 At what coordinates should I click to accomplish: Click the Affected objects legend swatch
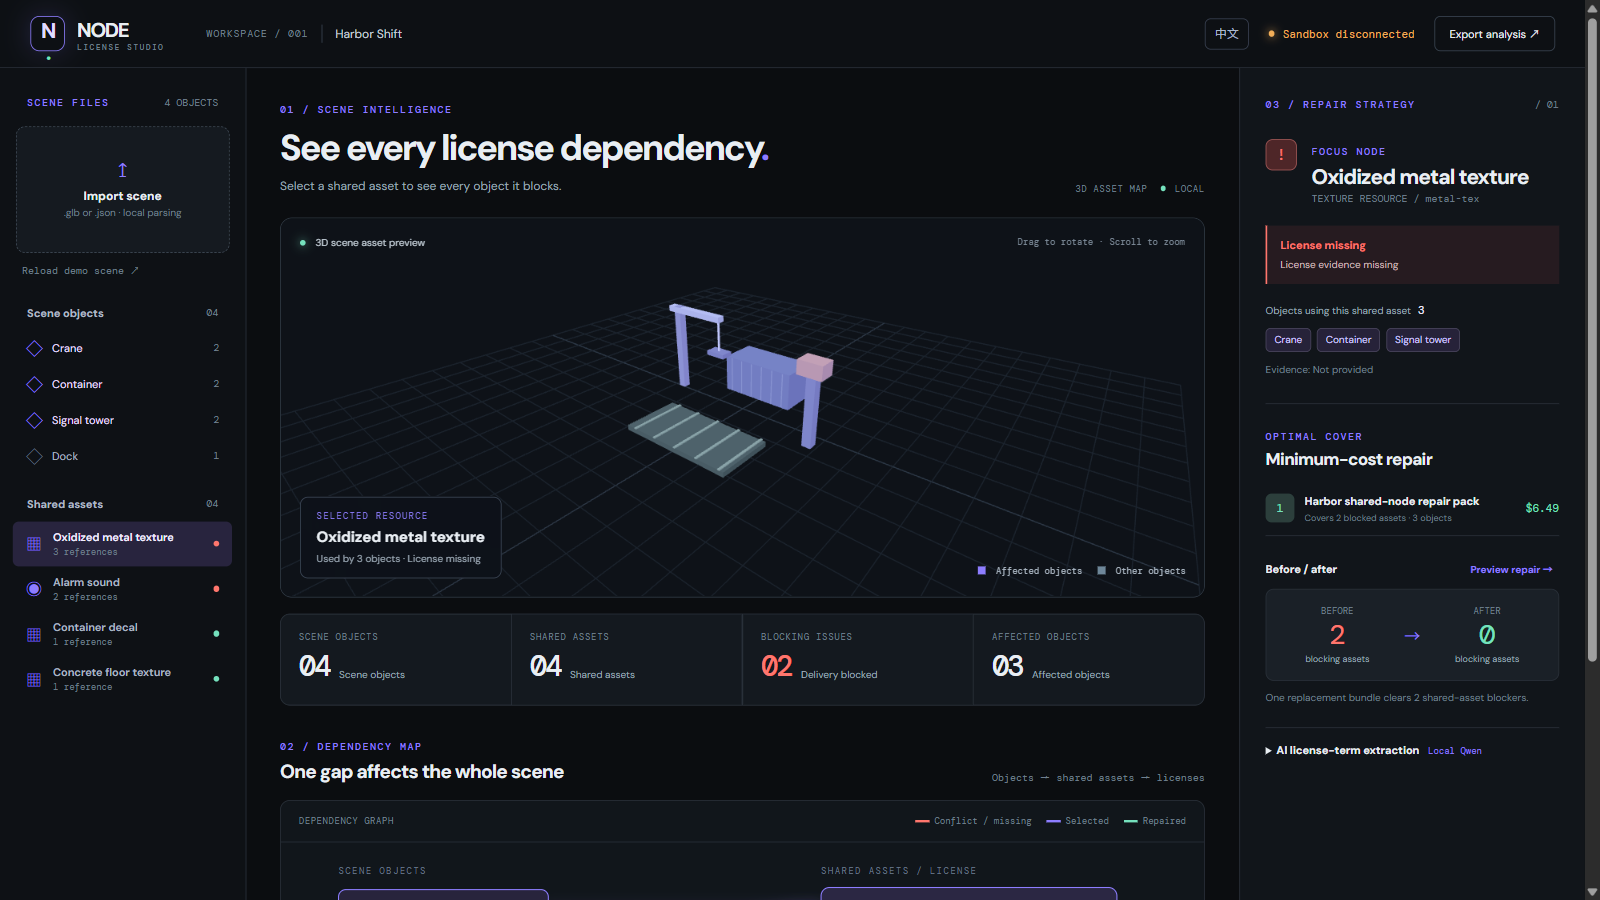coord(981,571)
